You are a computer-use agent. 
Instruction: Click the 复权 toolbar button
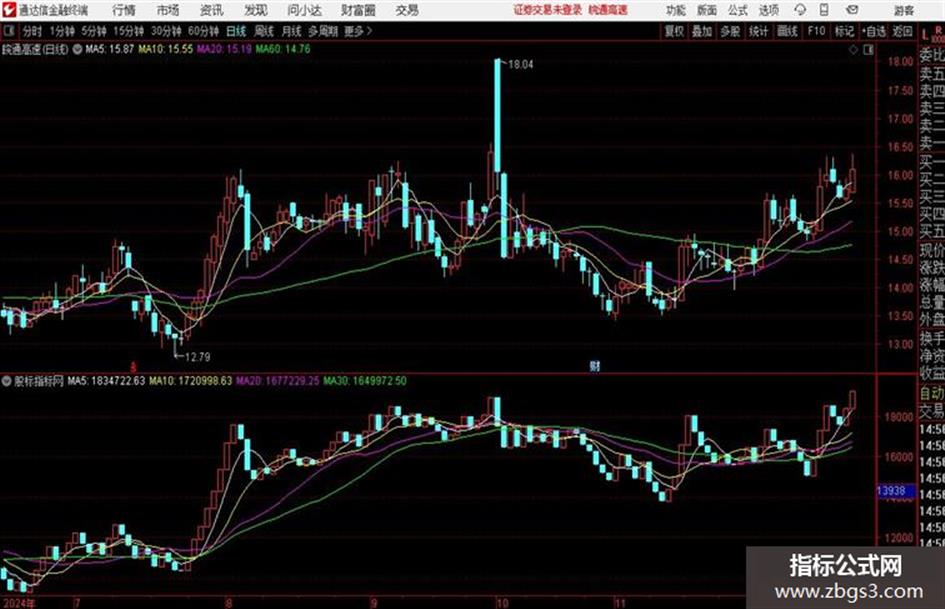(x=674, y=31)
